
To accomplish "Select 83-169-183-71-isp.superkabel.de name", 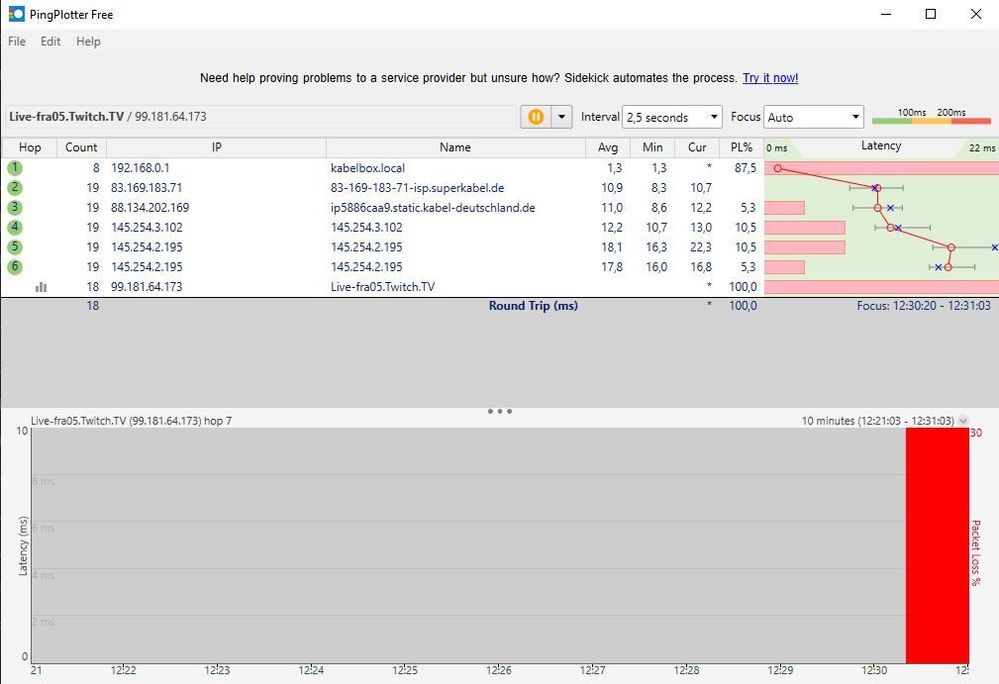I will [417, 188].
